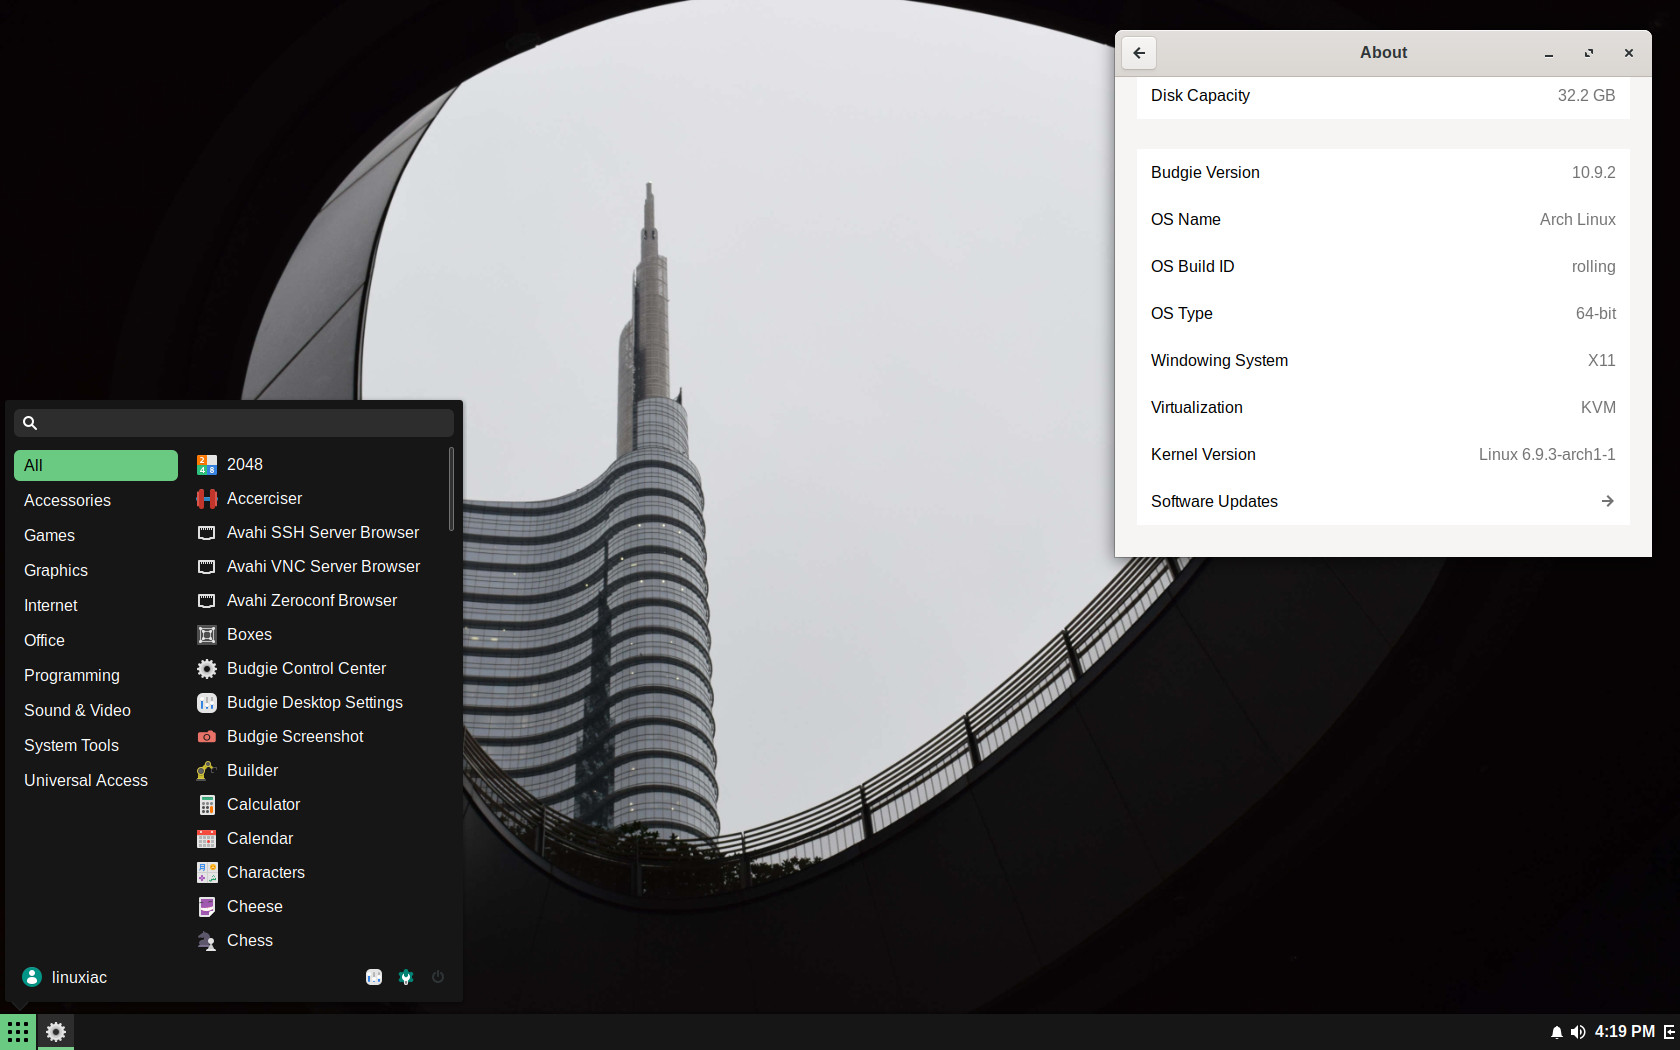Click the app list scrollbar
Viewport: 1680px width, 1050px height.
click(452, 489)
